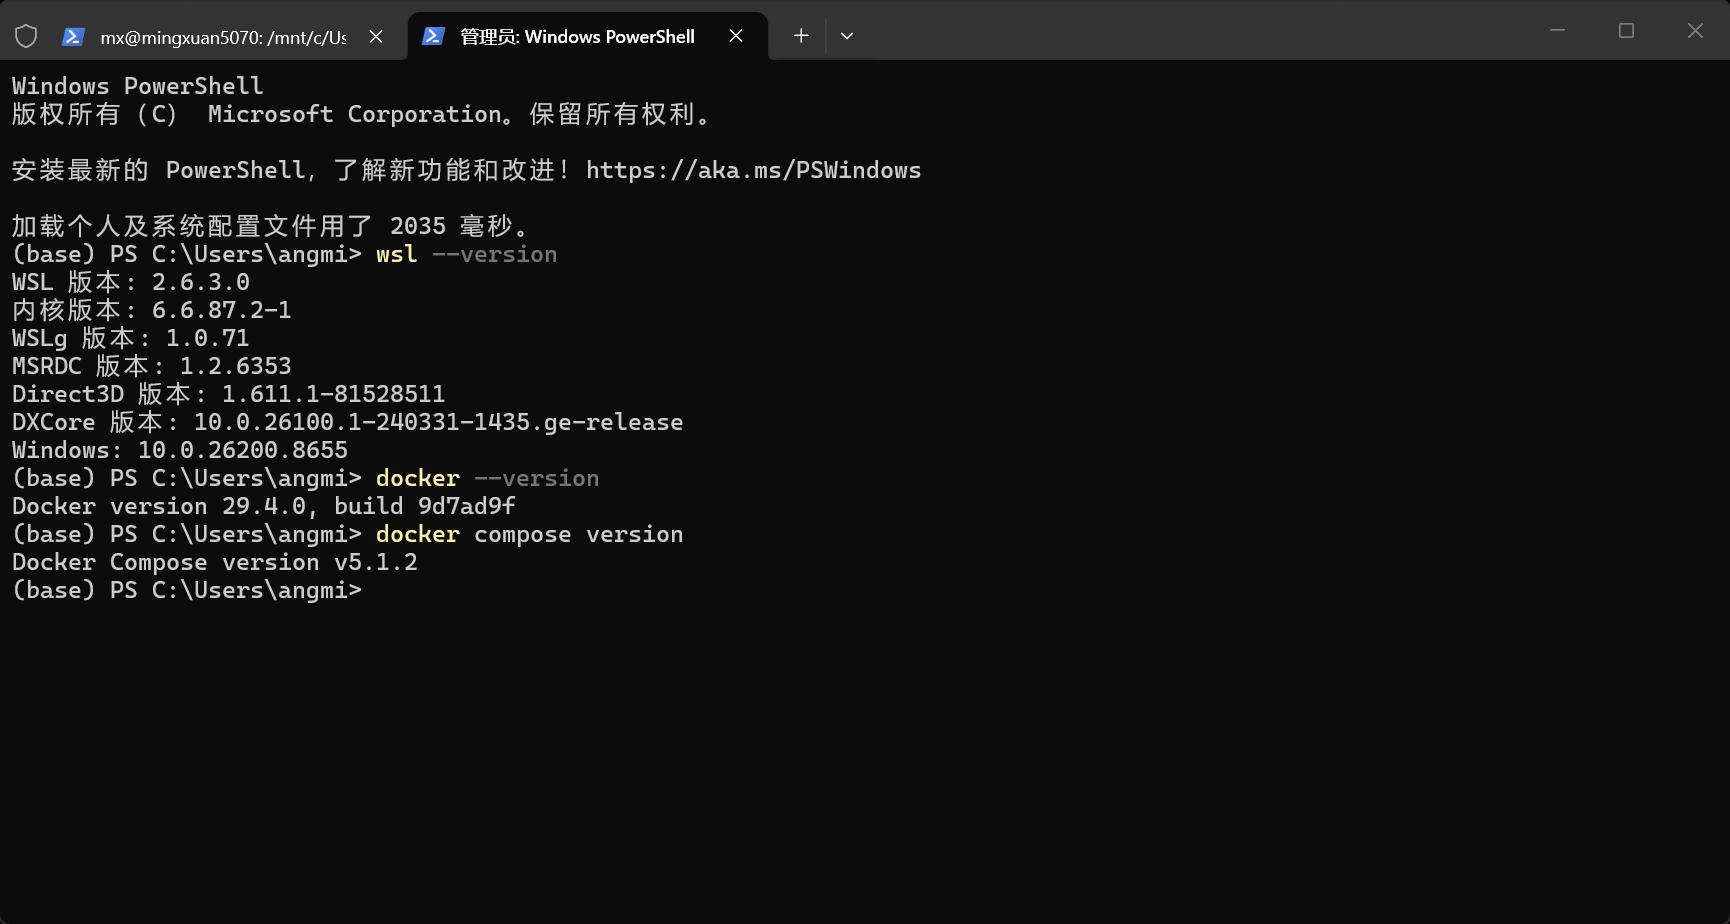Expand the new tab profile dropdown

(x=847, y=36)
